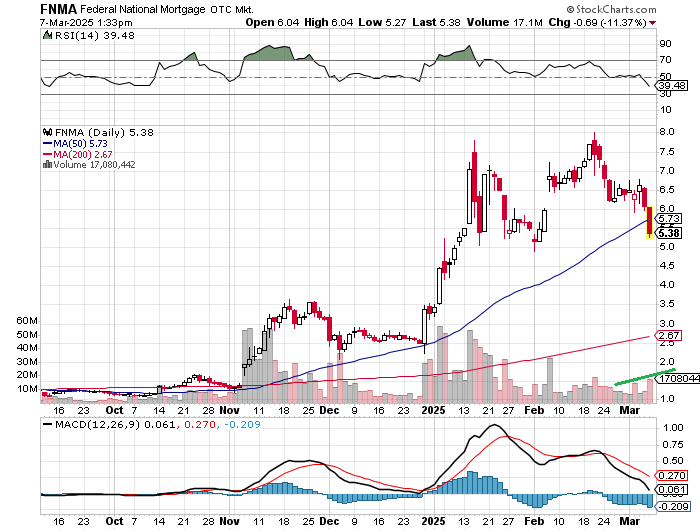Click the Mar label on the price chart date axis
The image size is (700, 530).
(630, 410)
